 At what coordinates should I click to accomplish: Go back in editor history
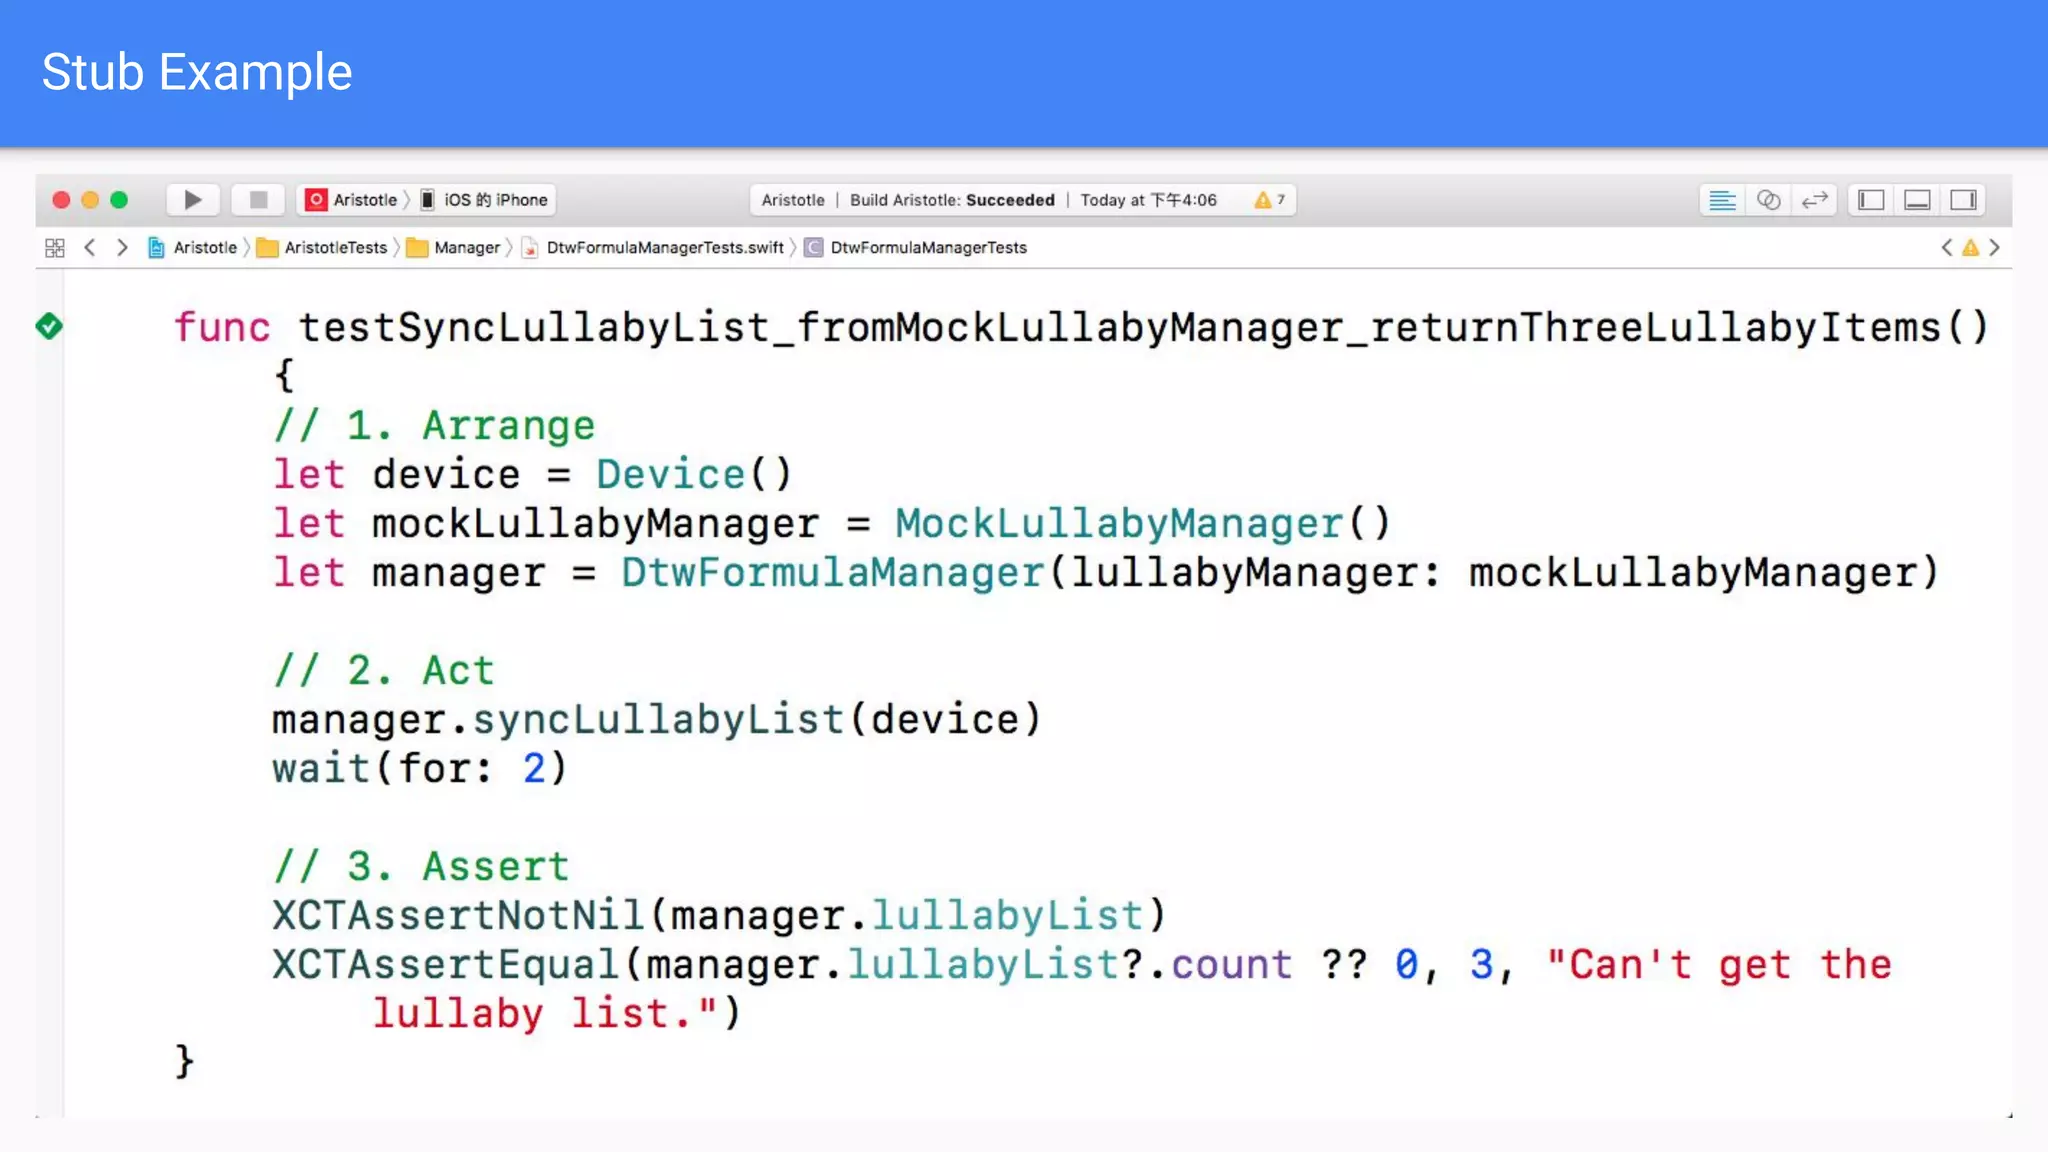coord(90,248)
